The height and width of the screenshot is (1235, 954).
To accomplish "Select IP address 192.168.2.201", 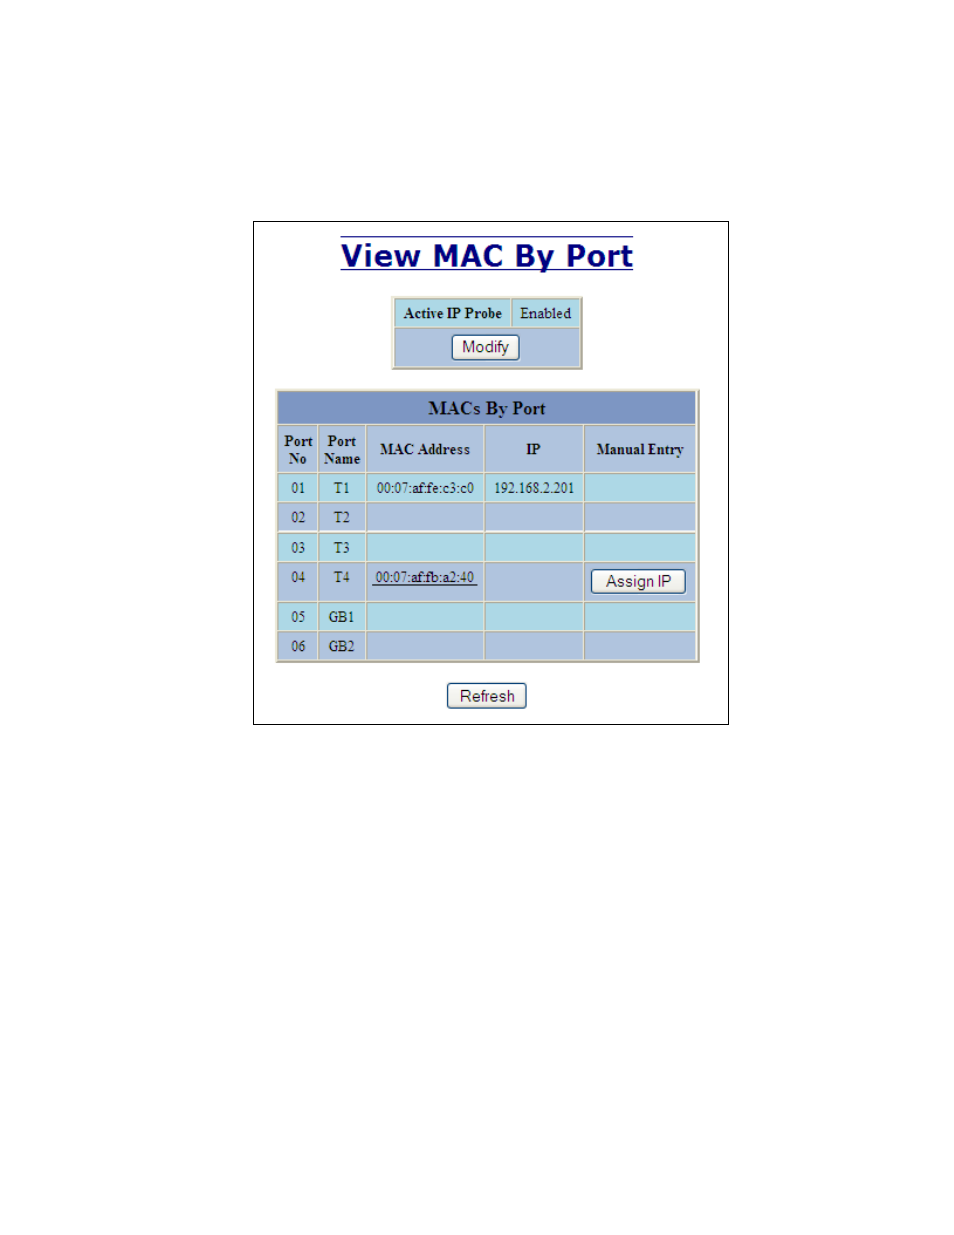I will (x=534, y=488).
